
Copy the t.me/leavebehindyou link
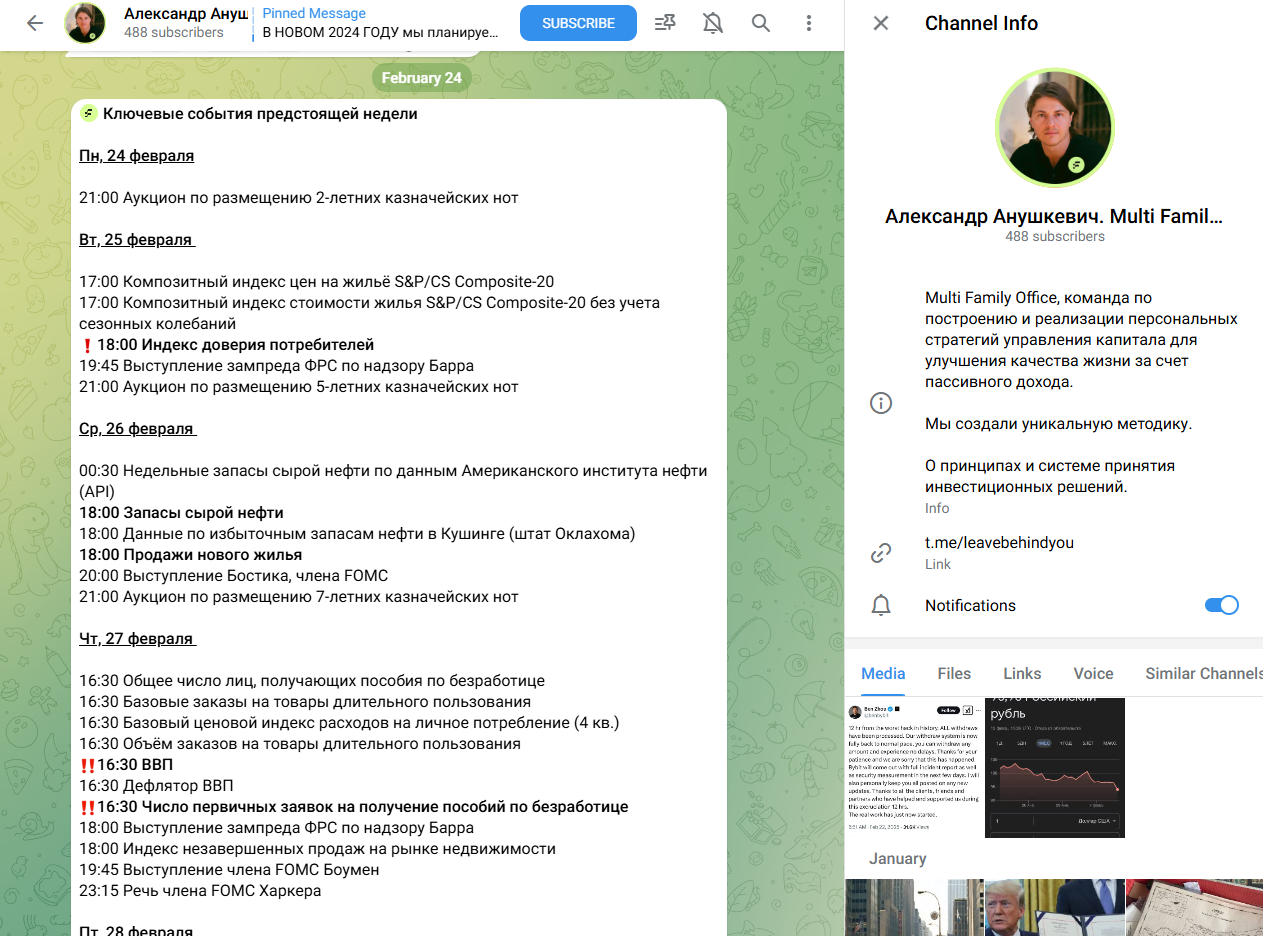(999, 542)
